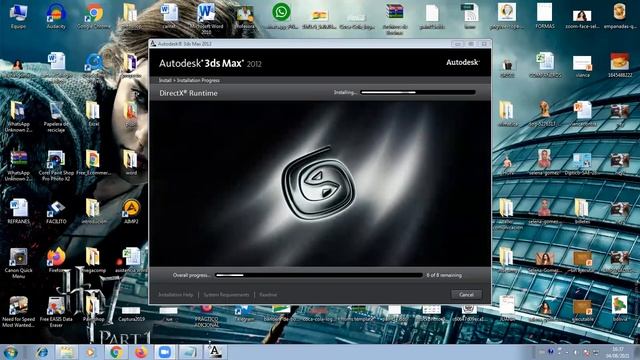Open Windows Explorer from the taskbar
This screenshot has width=640, height=360.
point(66,352)
